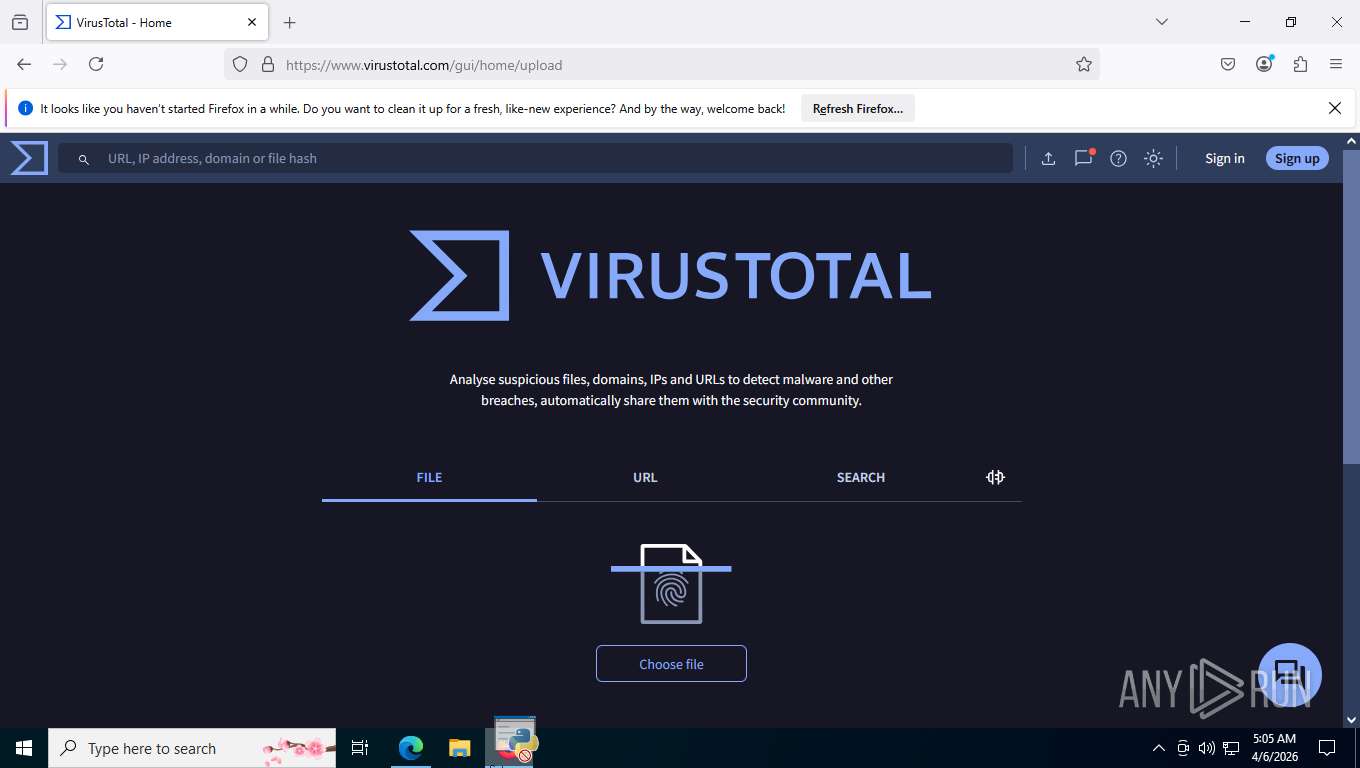The width and height of the screenshot is (1360, 768).
Task: Click the fingerprint file icon
Action: pos(671,583)
